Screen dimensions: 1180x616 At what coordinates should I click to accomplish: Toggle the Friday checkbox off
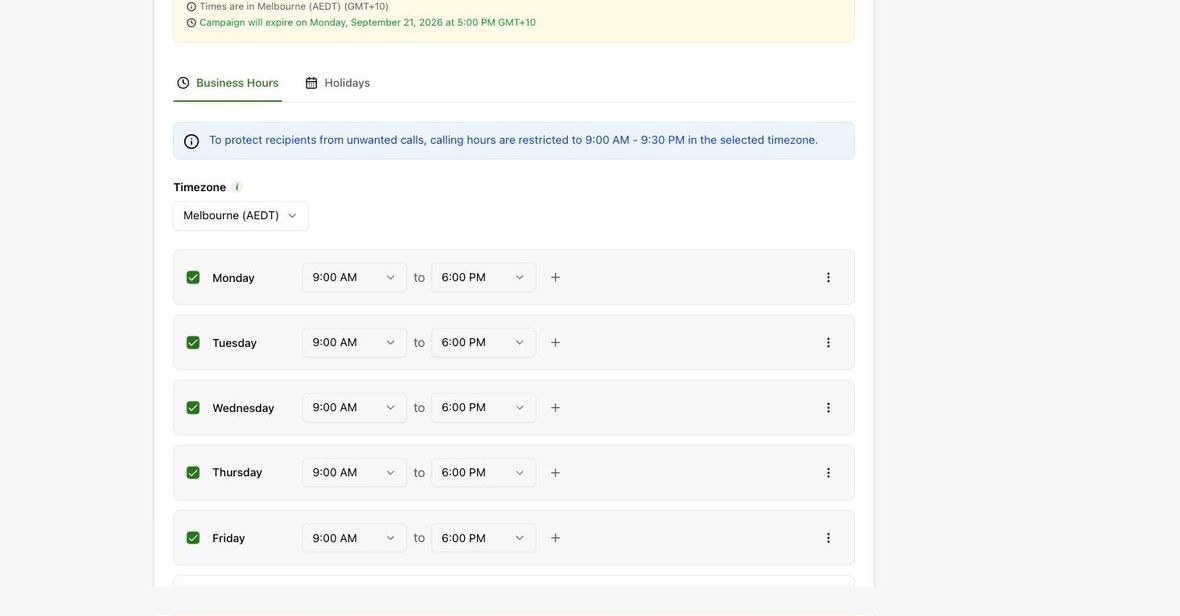(193, 538)
